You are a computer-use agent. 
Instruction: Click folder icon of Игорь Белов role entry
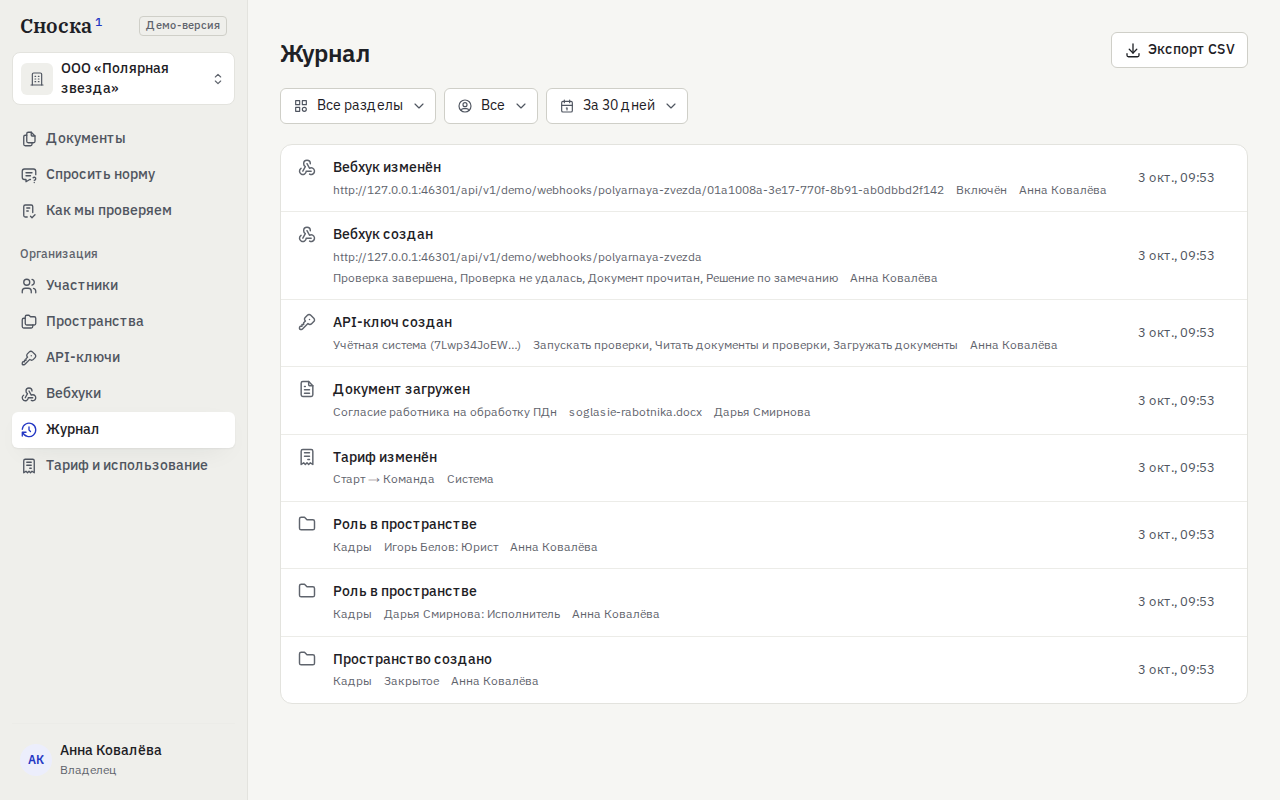point(307,524)
